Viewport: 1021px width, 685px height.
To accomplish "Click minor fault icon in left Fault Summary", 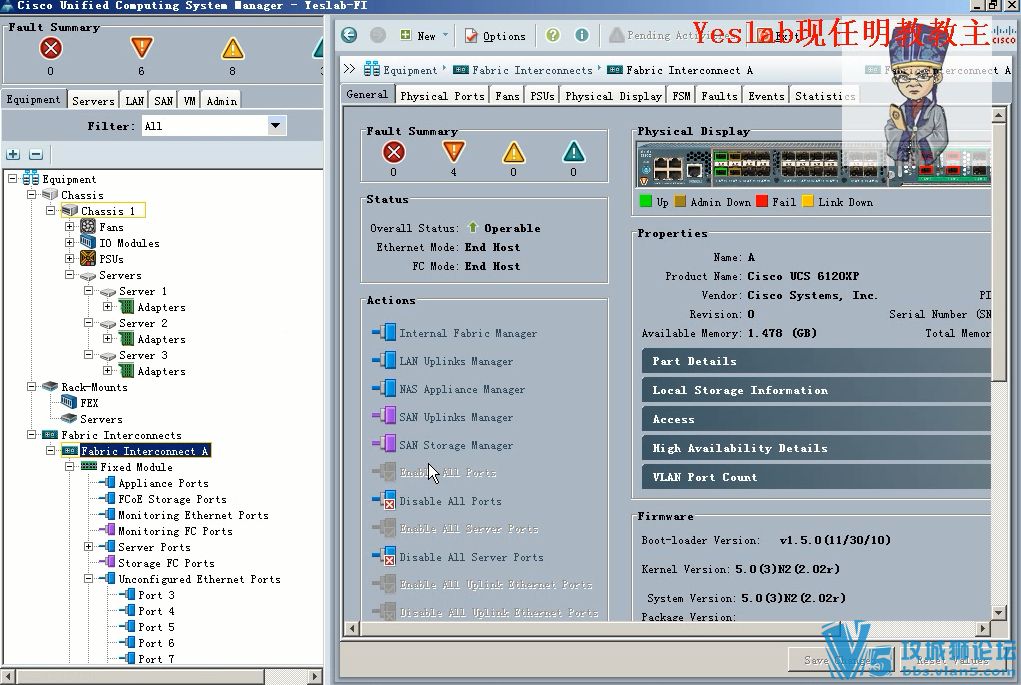I will coord(232,48).
